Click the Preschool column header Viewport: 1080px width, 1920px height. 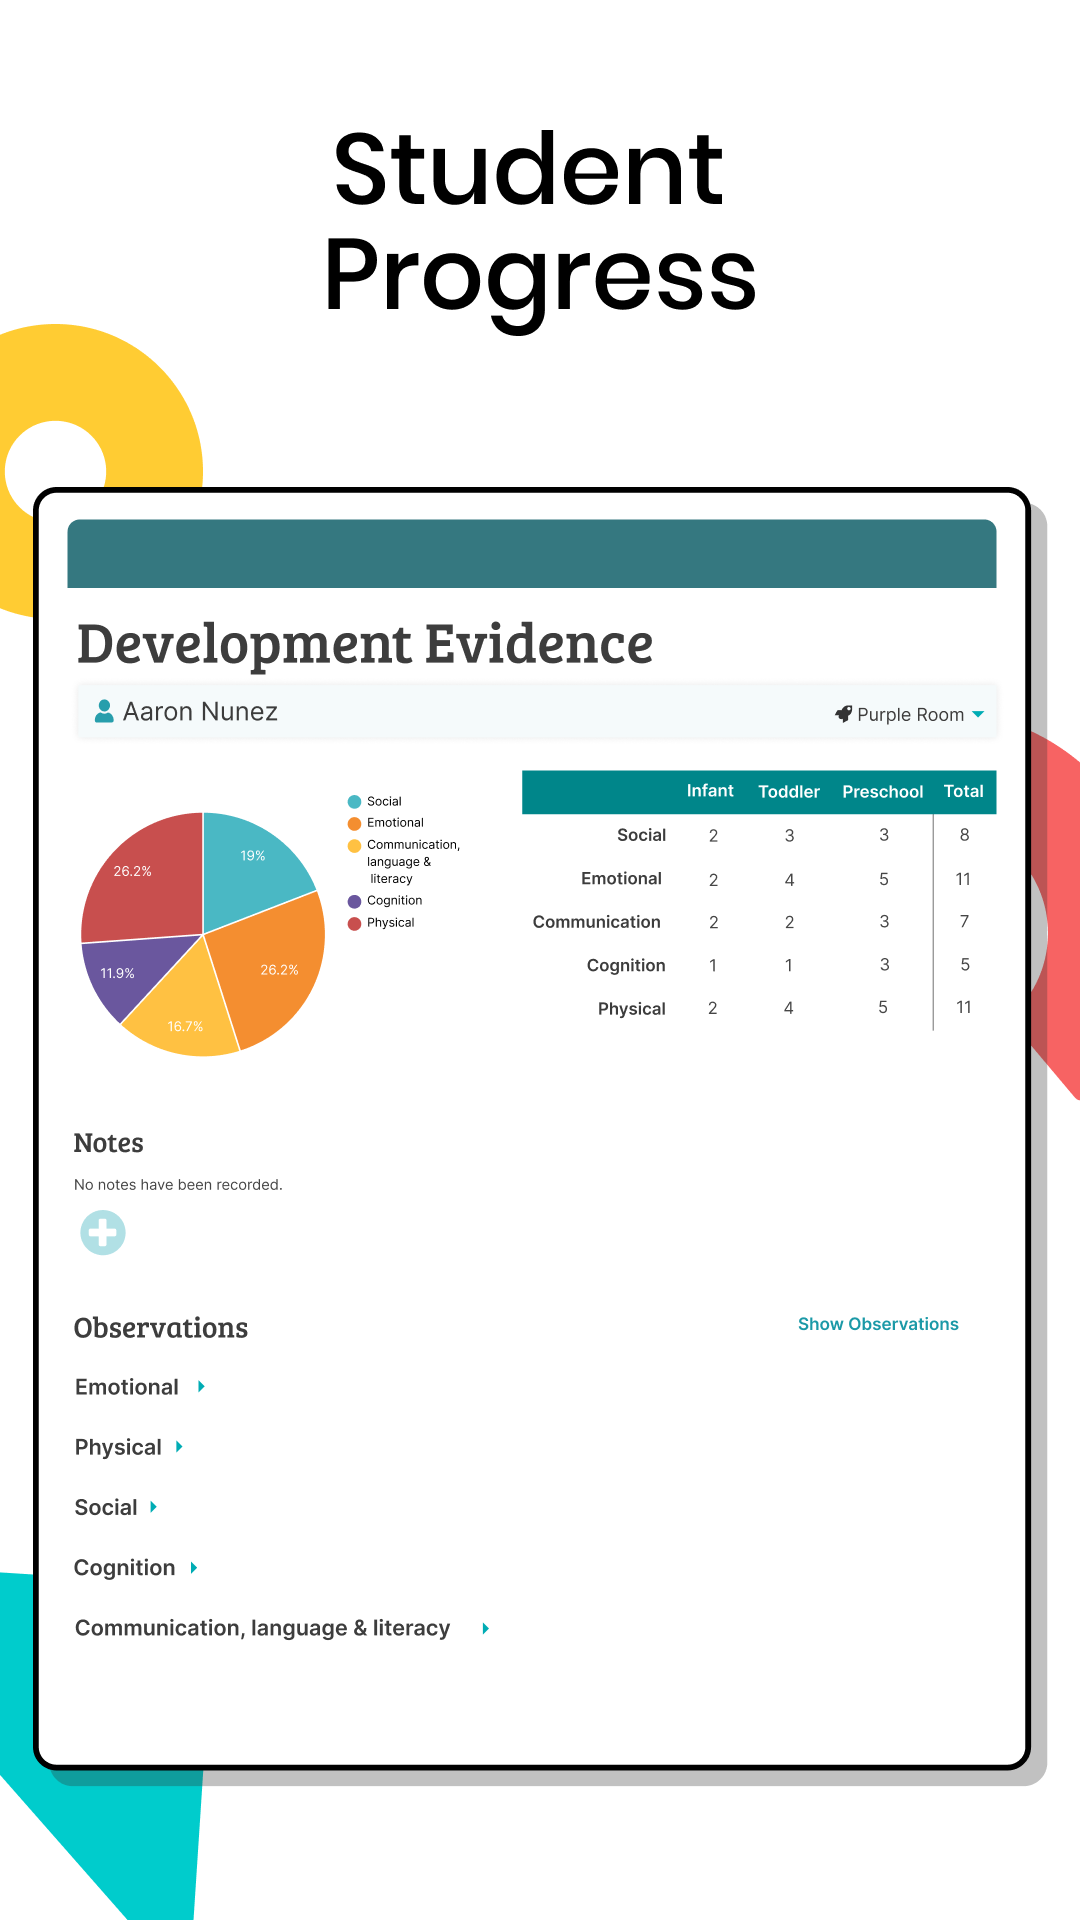[883, 791]
